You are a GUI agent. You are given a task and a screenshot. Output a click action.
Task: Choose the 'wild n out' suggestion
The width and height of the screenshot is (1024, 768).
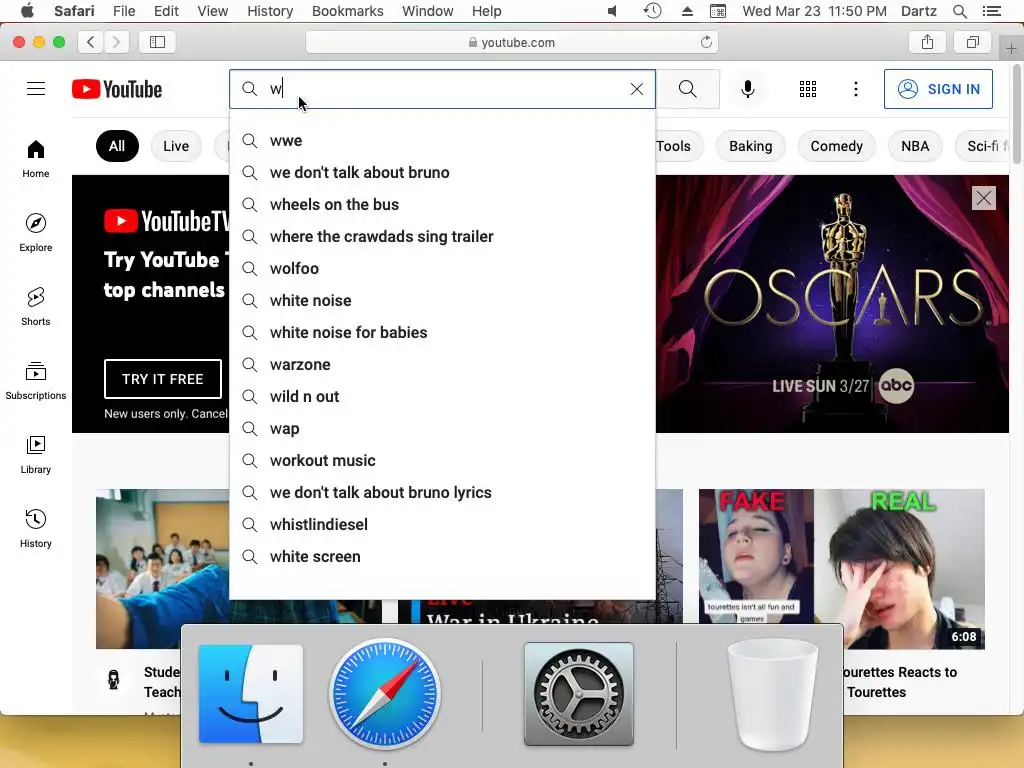point(442,396)
